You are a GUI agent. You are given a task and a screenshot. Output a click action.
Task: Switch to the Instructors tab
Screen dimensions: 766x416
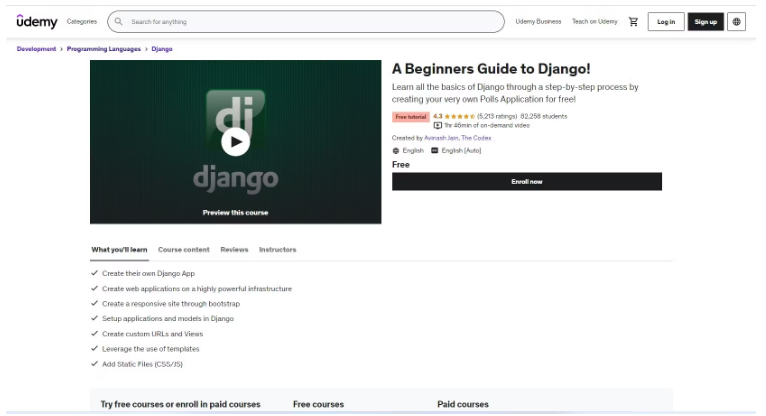coord(277,250)
